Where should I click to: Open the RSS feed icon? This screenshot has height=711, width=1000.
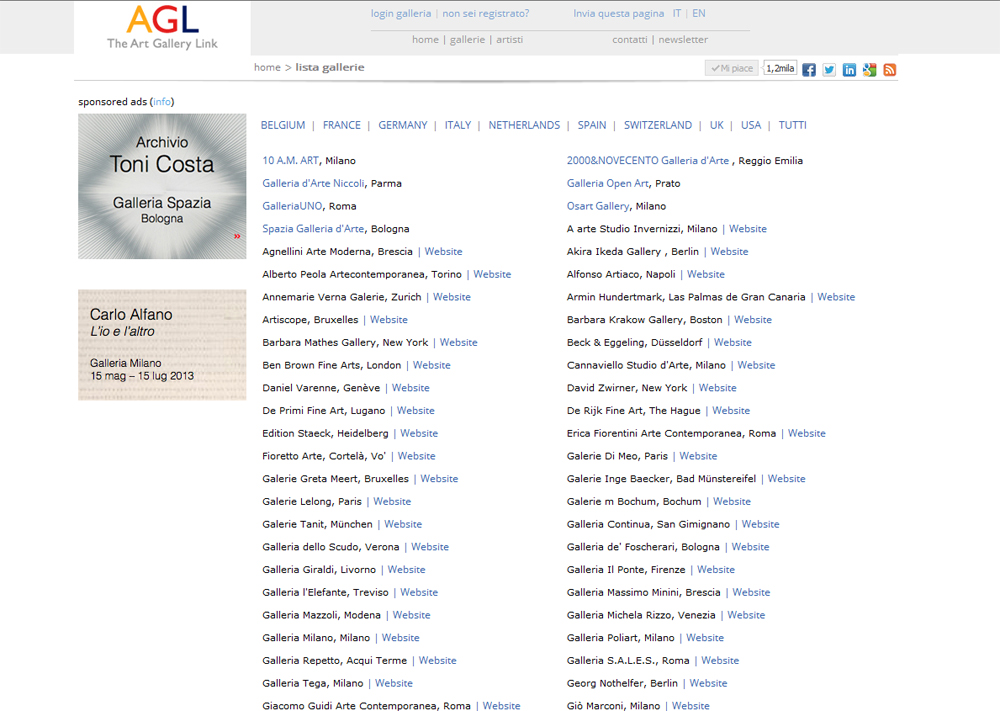(x=890, y=70)
